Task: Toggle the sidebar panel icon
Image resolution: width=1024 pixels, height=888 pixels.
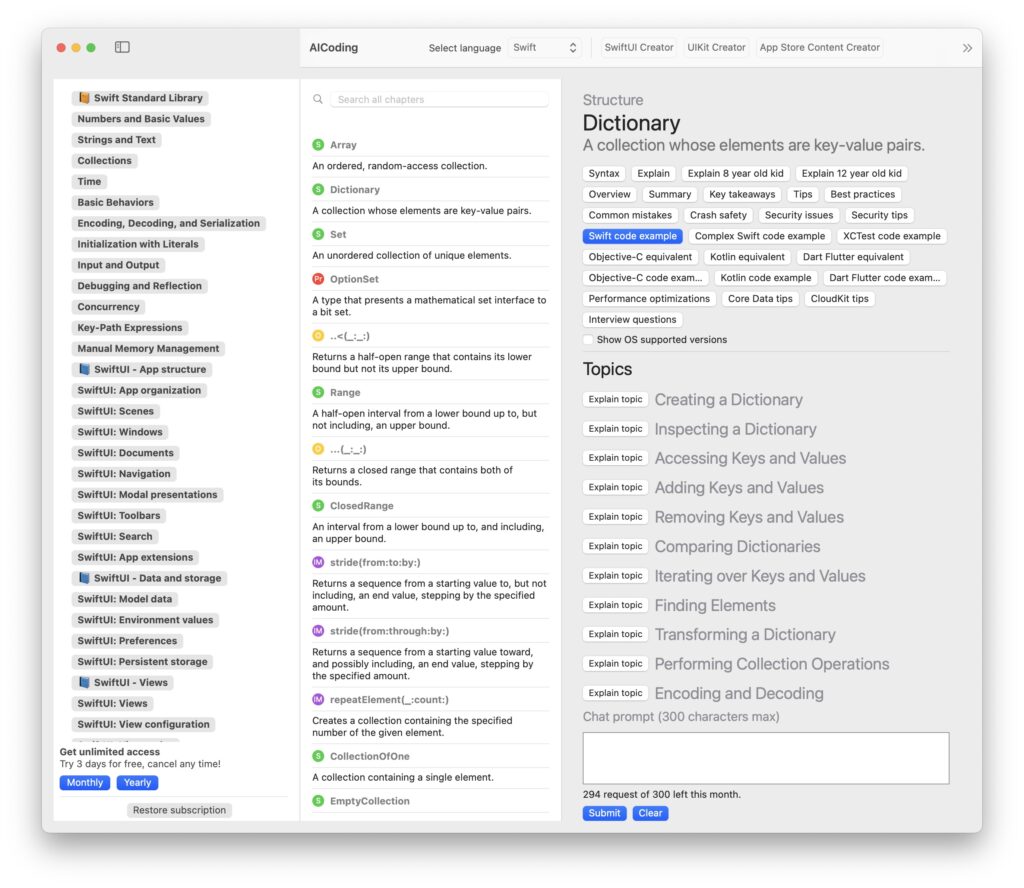Action: (x=122, y=47)
